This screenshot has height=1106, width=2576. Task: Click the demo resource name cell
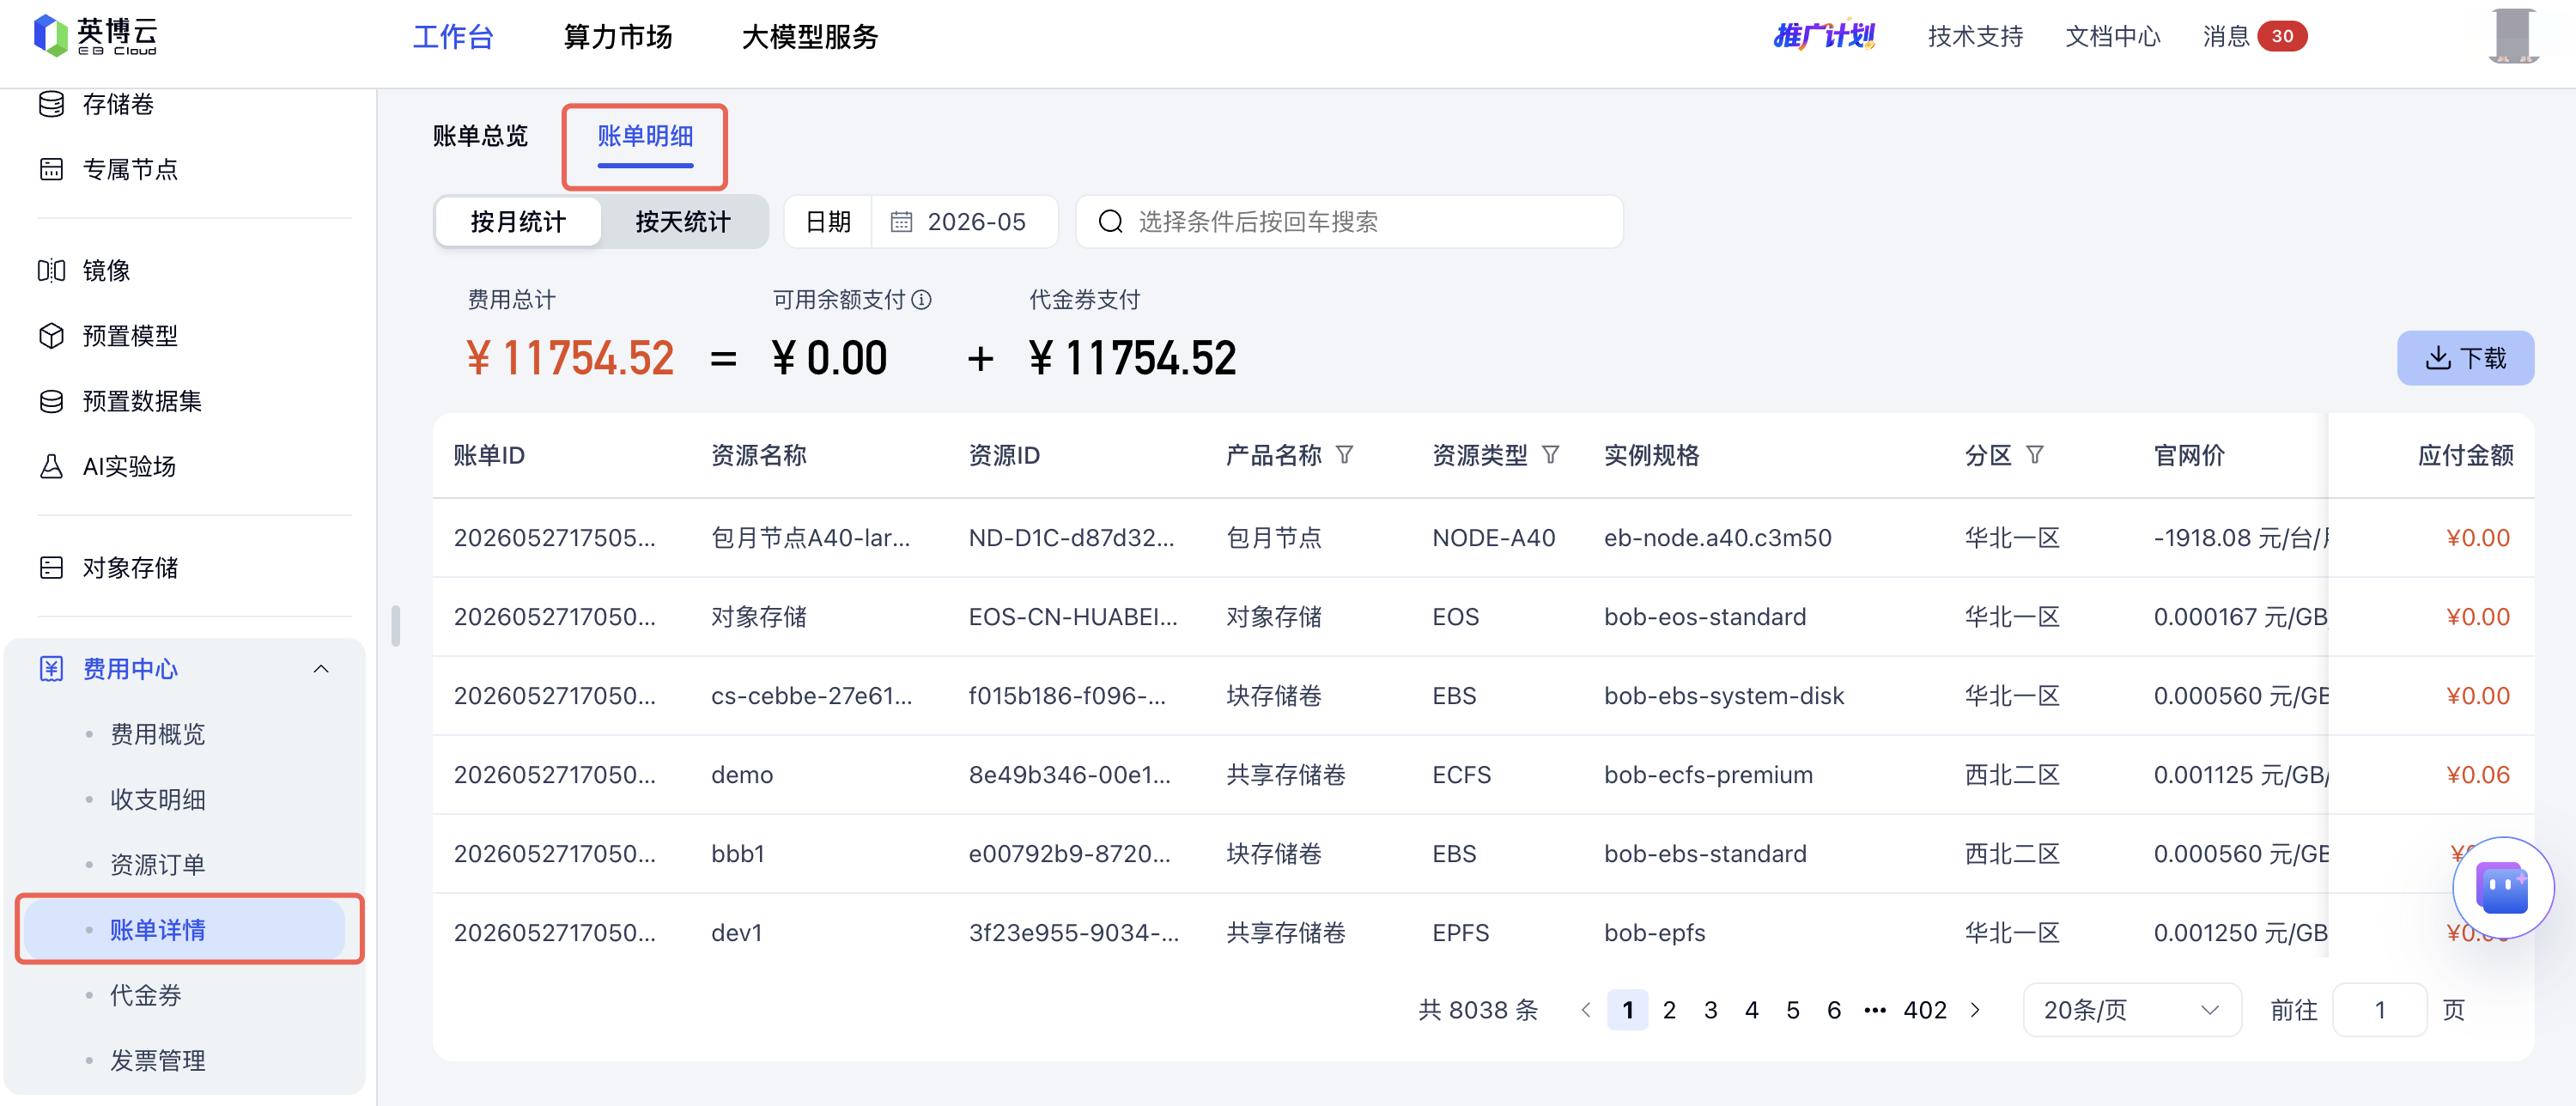[x=741, y=775]
